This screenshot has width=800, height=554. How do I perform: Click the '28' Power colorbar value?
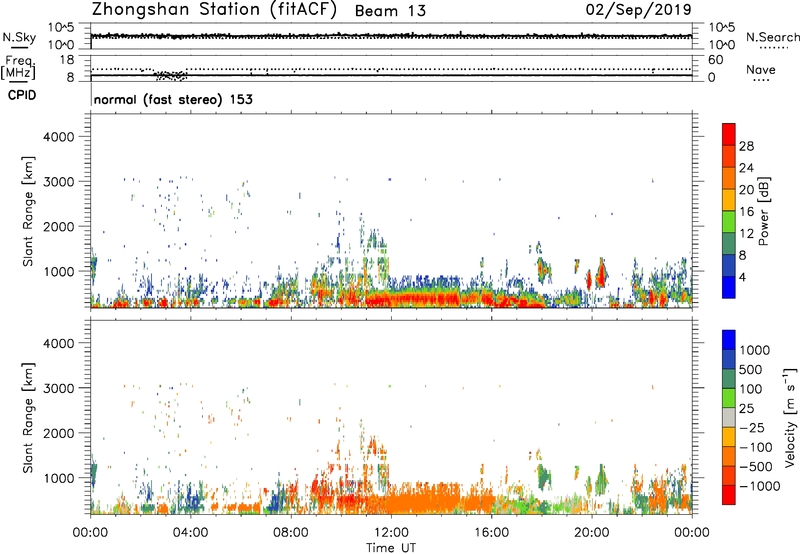click(746, 146)
